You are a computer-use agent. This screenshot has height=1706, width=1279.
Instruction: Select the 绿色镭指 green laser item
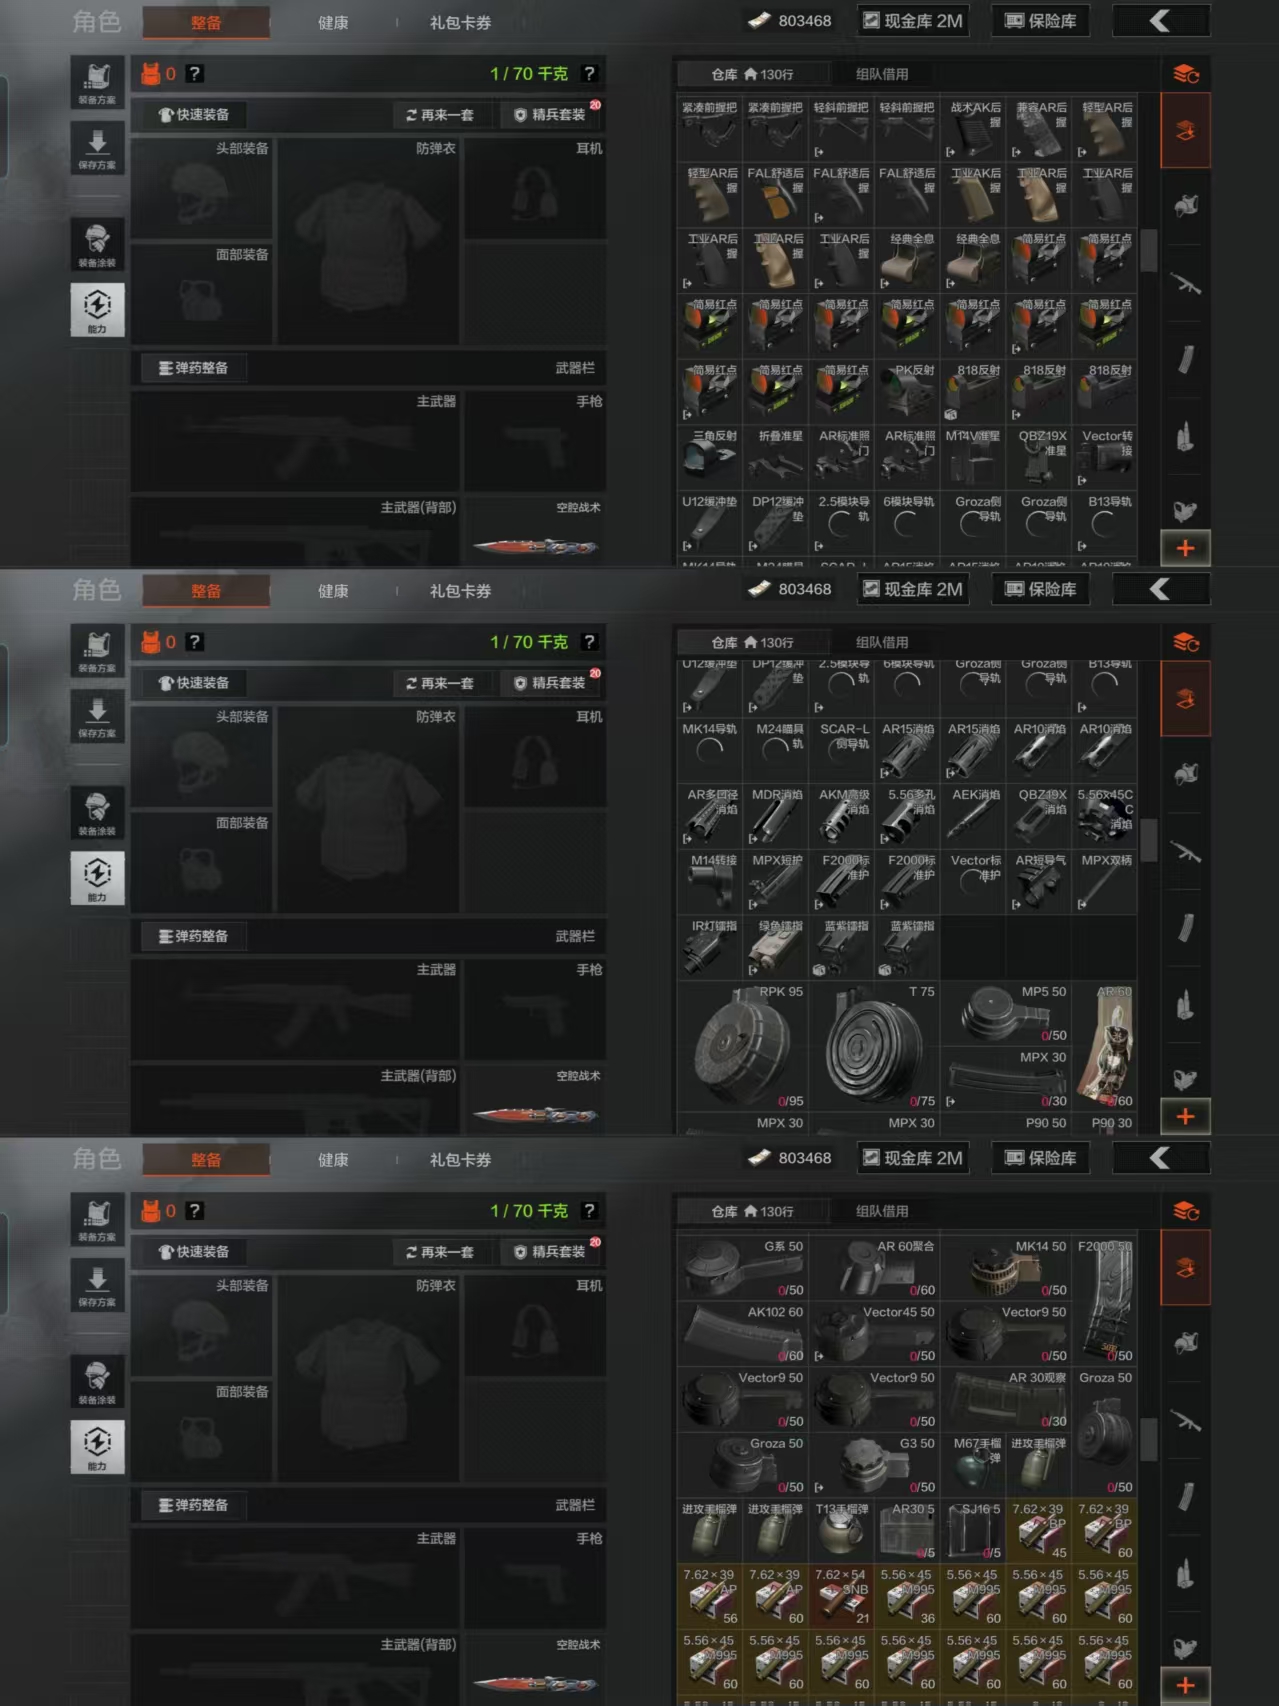point(776,948)
